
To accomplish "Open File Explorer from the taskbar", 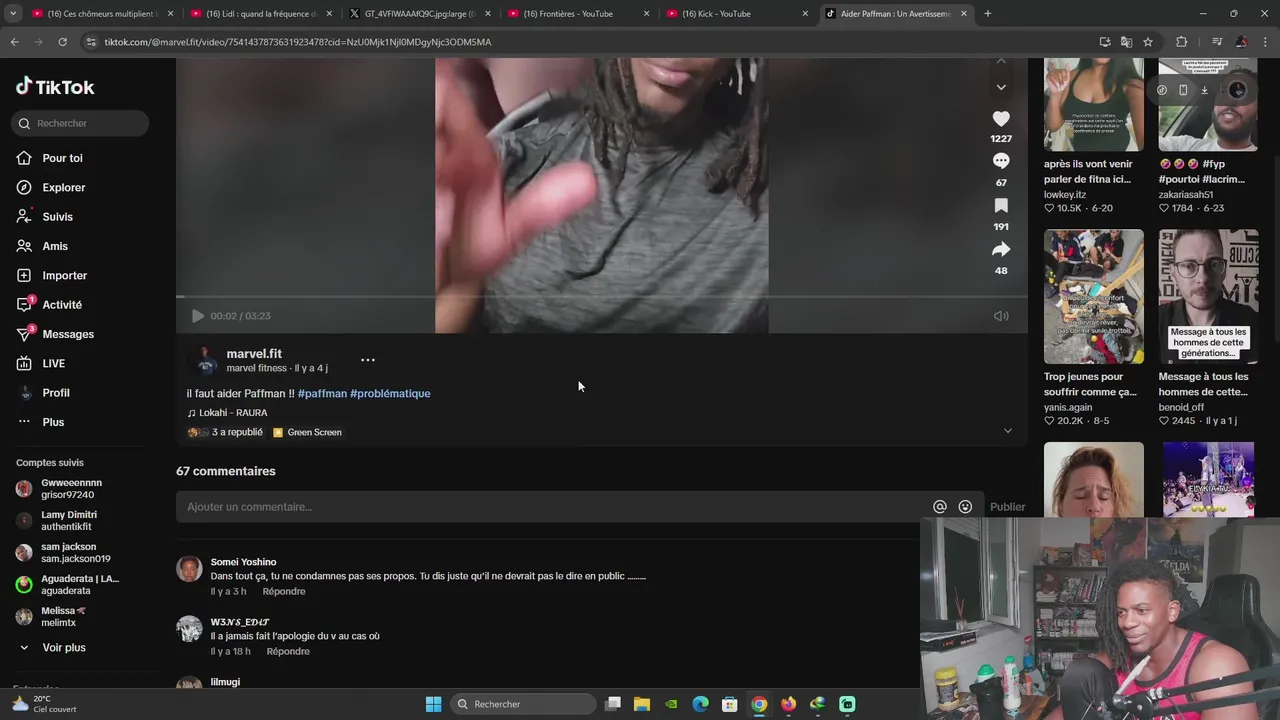I will click(x=642, y=704).
